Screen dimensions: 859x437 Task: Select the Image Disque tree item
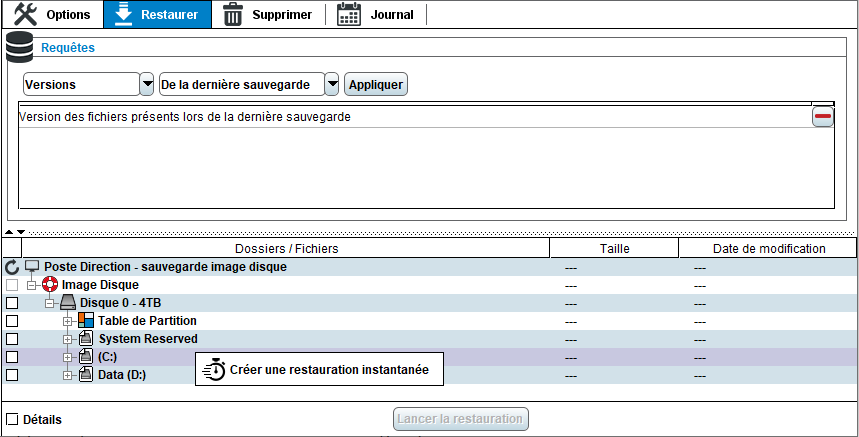(100, 285)
